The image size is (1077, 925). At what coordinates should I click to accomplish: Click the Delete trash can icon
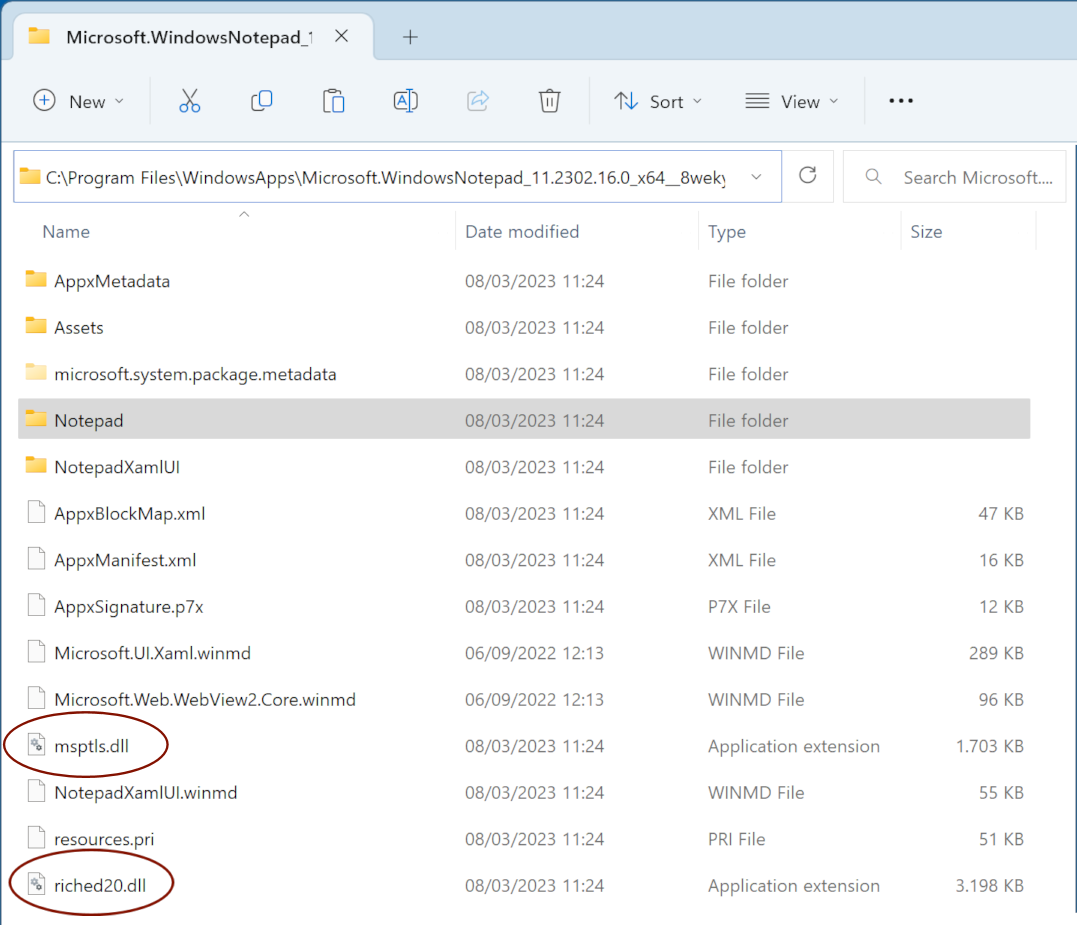pos(549,101)
